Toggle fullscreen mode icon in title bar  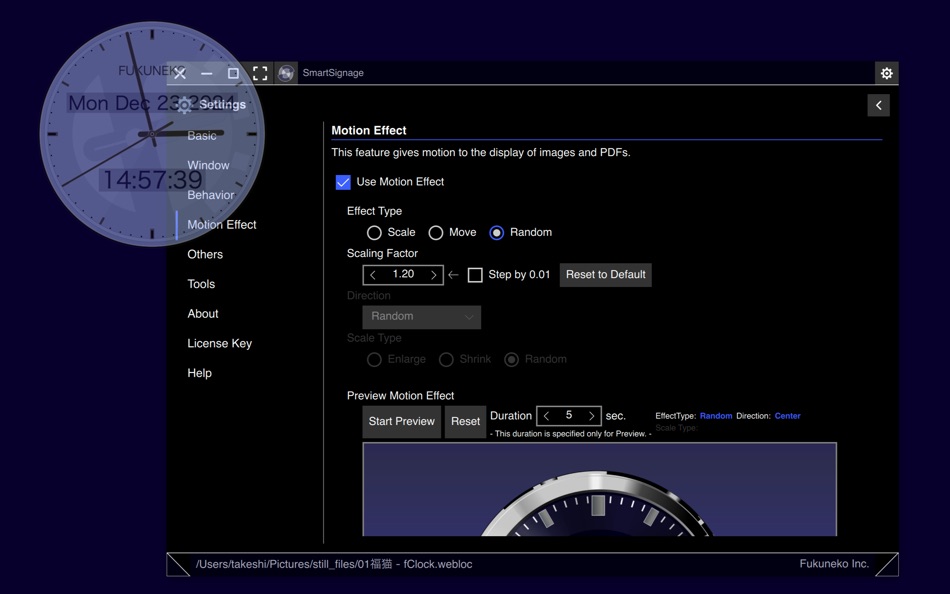tap(260, 73)
